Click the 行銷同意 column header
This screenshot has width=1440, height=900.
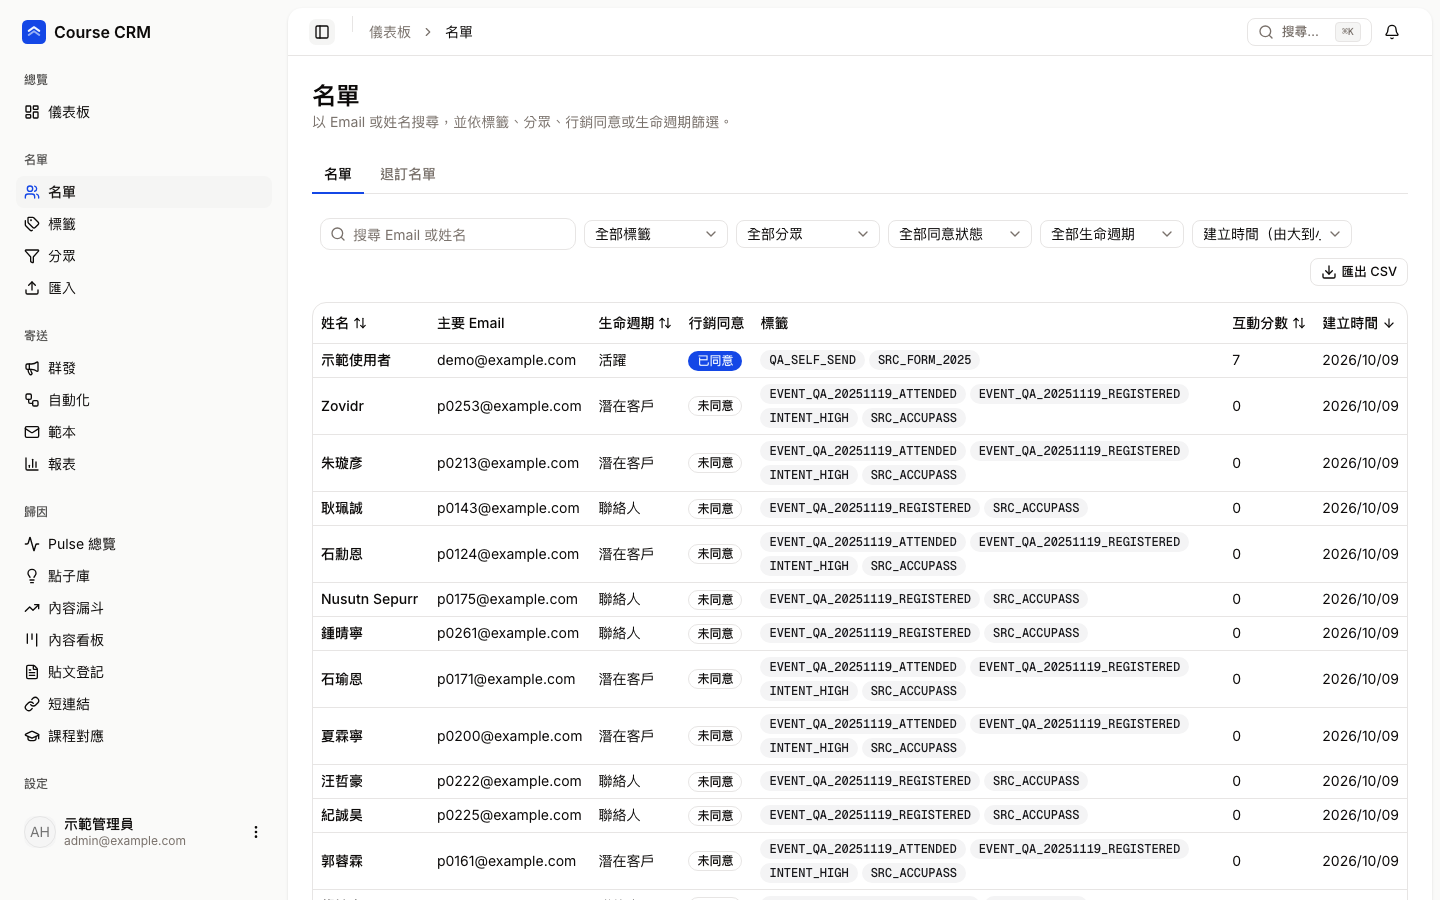click(716, 323)
